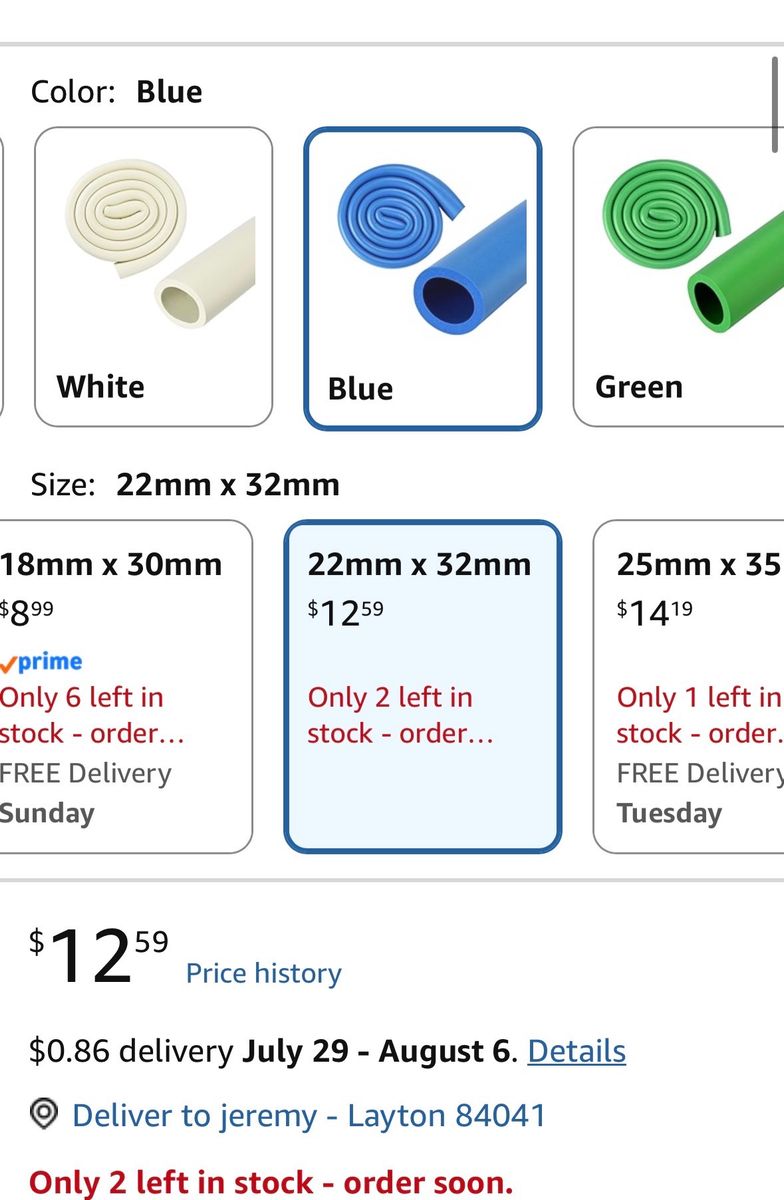The image size is (784, 1200).
Task: Select the 25mm x 35mm size option
Action: point(689,686)
